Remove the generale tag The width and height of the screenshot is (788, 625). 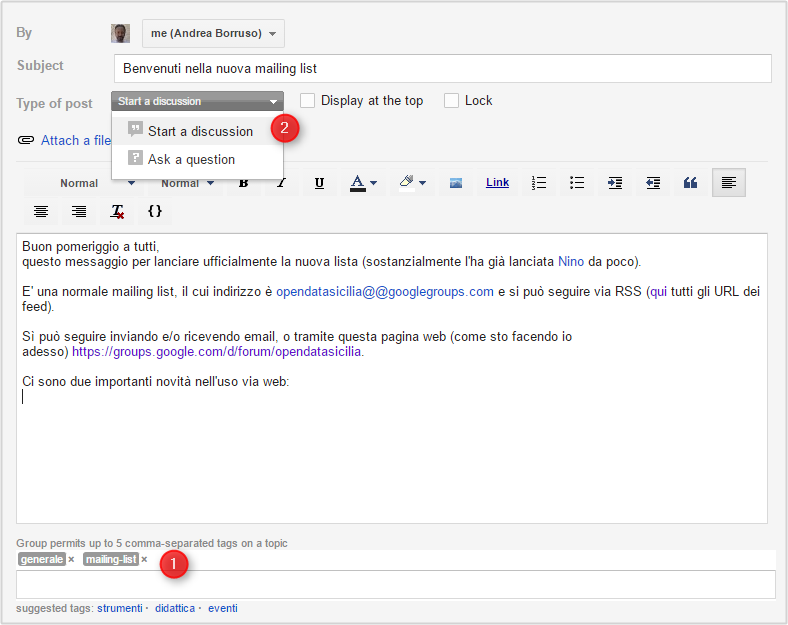pyautogui.click(x=71, y=560)
